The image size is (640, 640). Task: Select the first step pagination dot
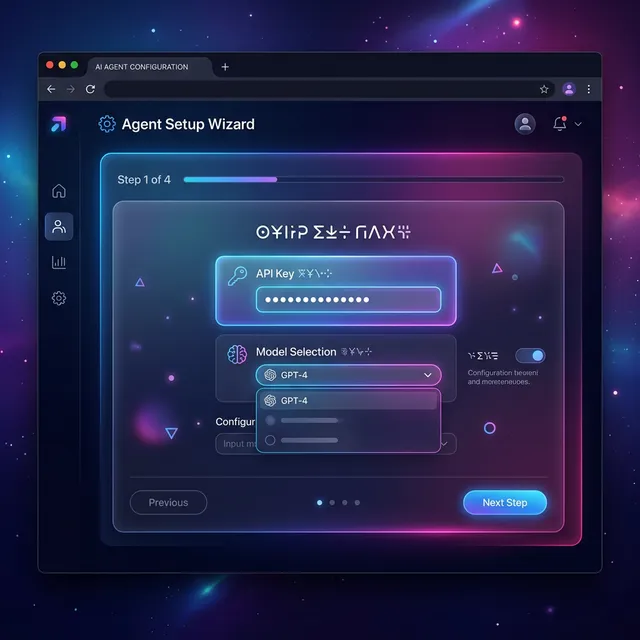pyautogui.click(x=320, y=502)
